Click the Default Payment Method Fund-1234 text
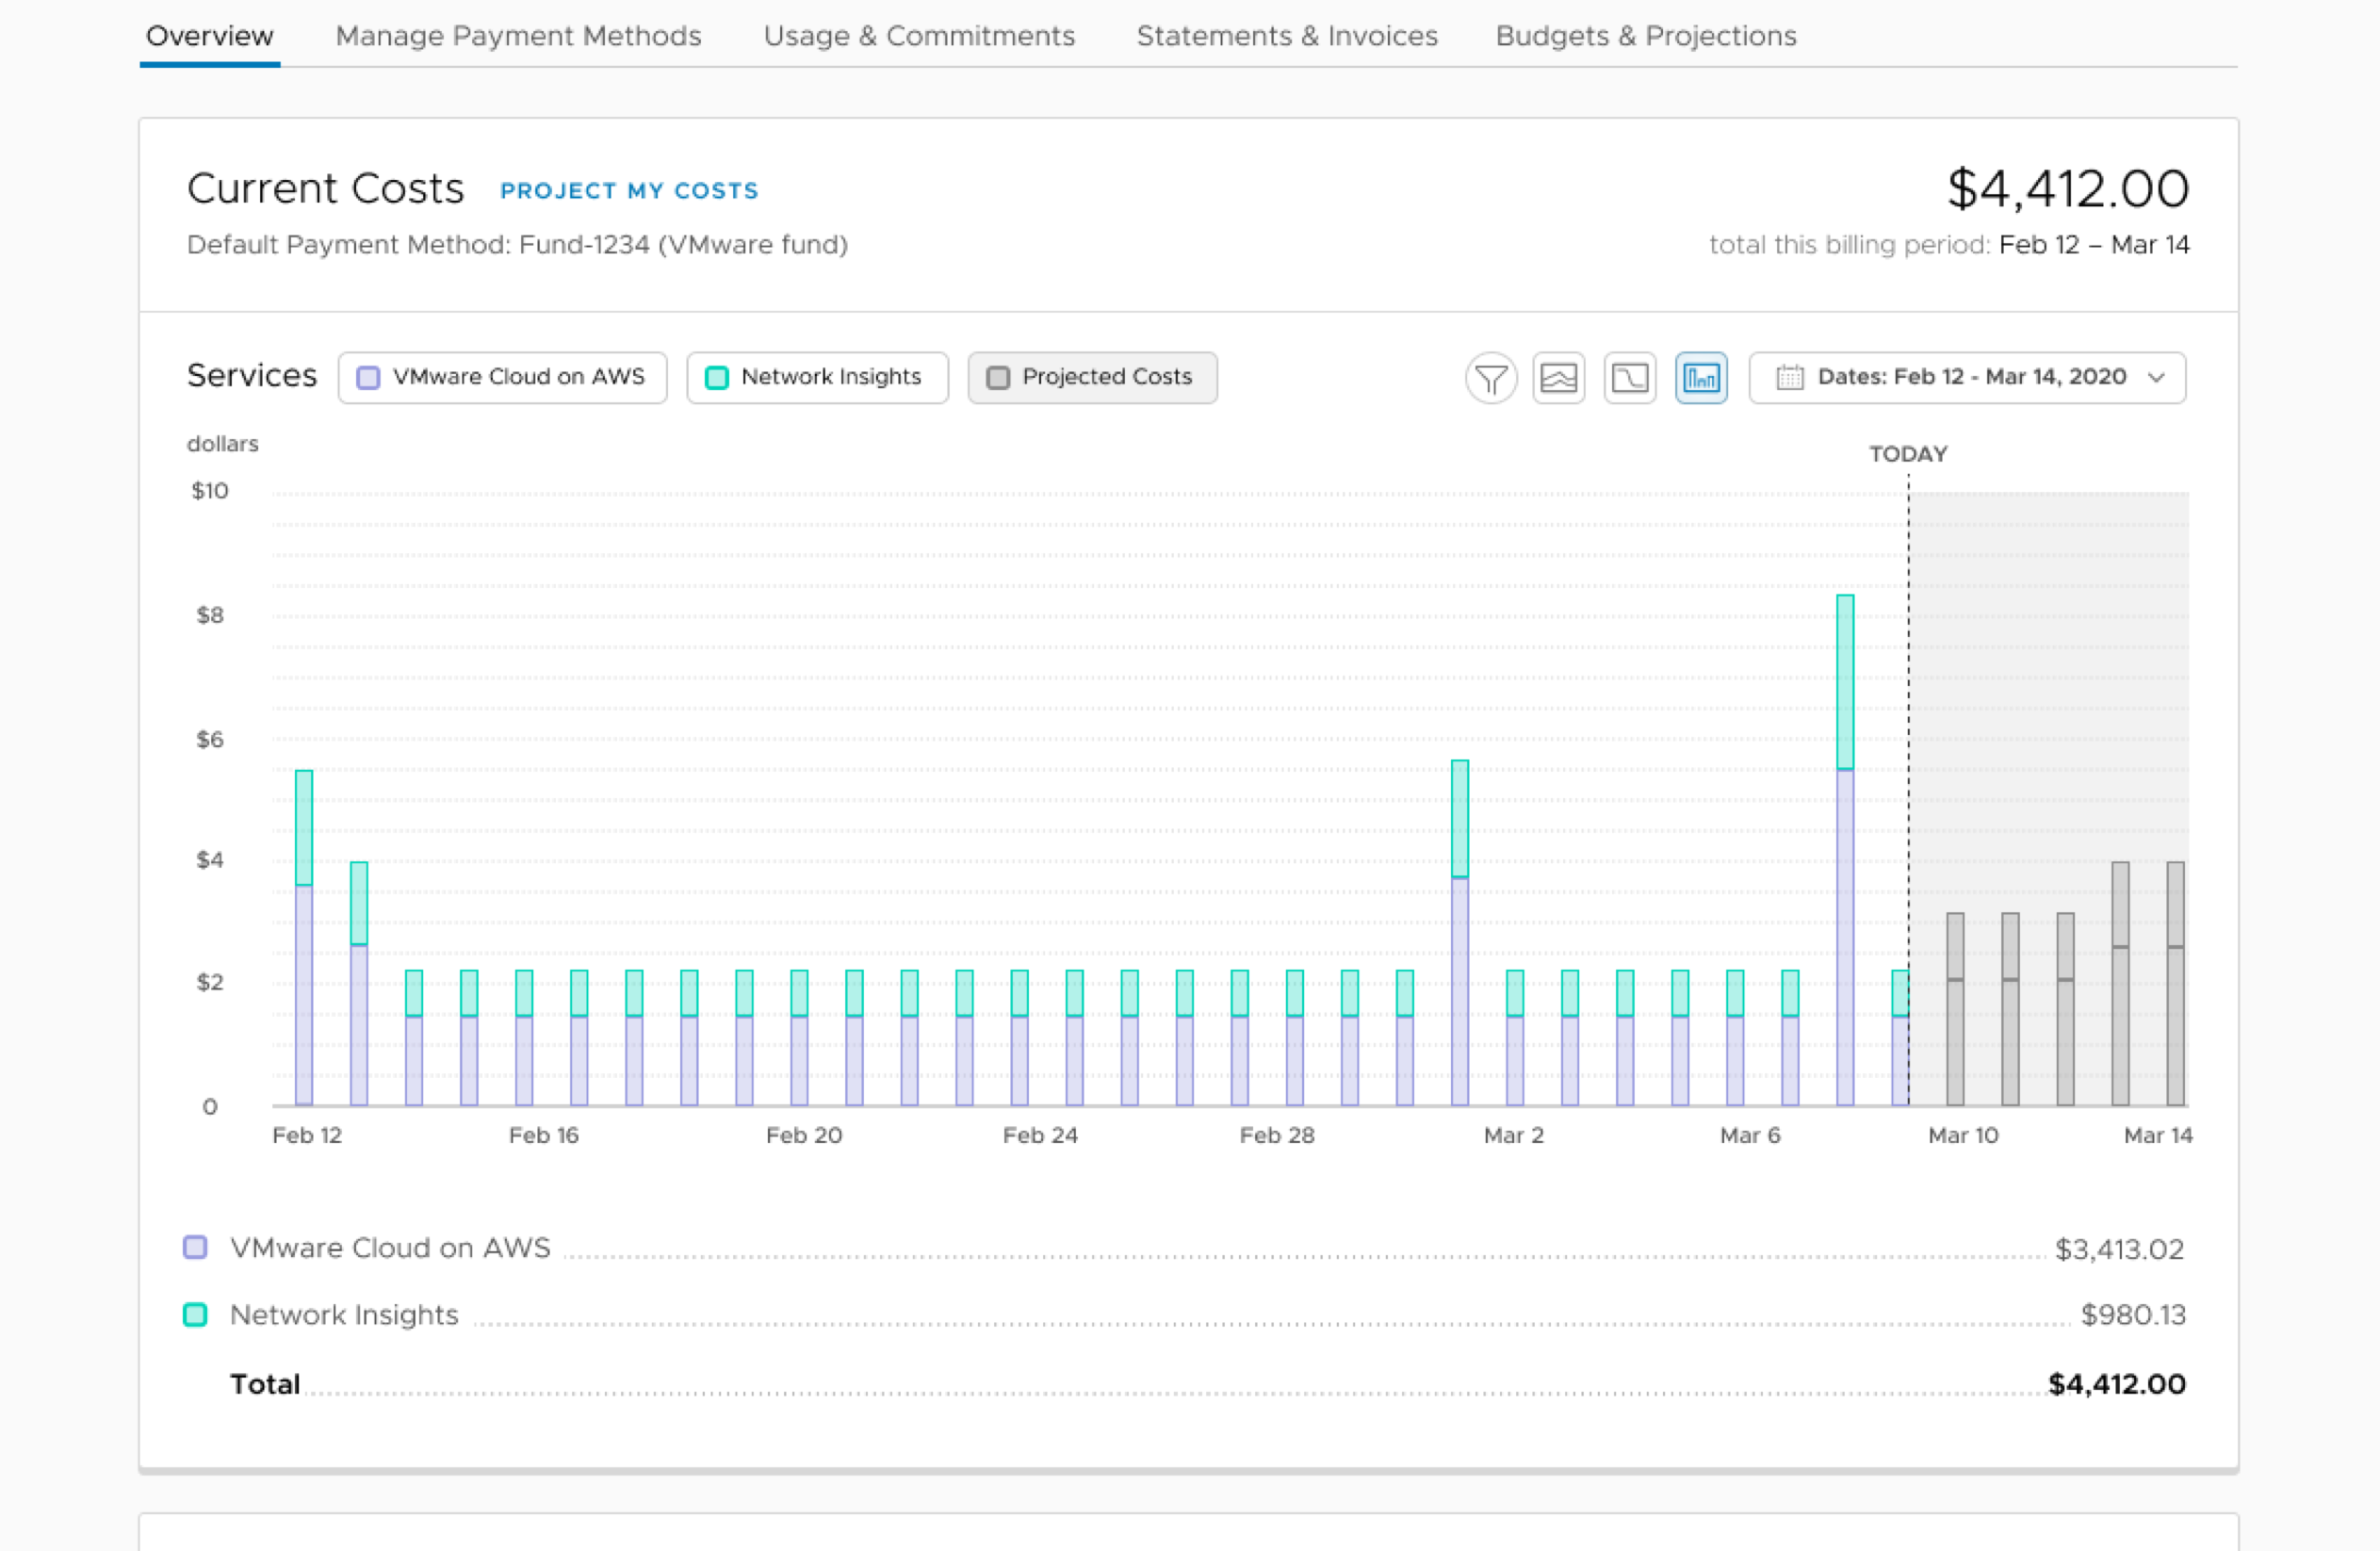Viewport: 2380px width, 1551px height. pos(517,245)
